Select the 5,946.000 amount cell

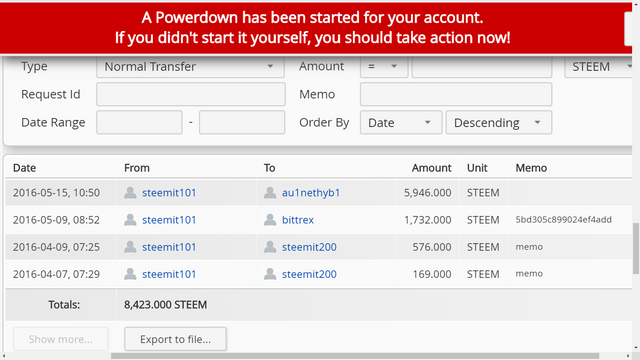click(428, 193)
